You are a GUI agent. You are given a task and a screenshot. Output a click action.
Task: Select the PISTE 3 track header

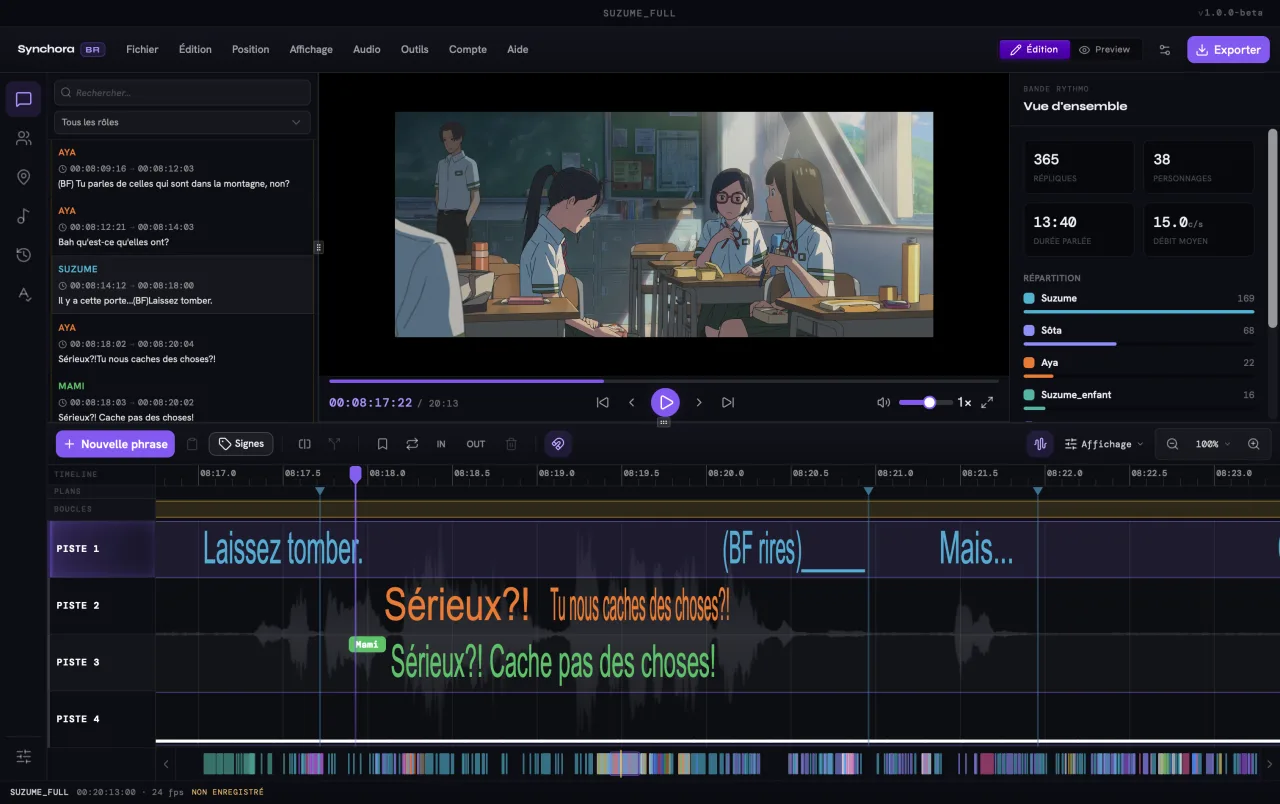(103, 663)
